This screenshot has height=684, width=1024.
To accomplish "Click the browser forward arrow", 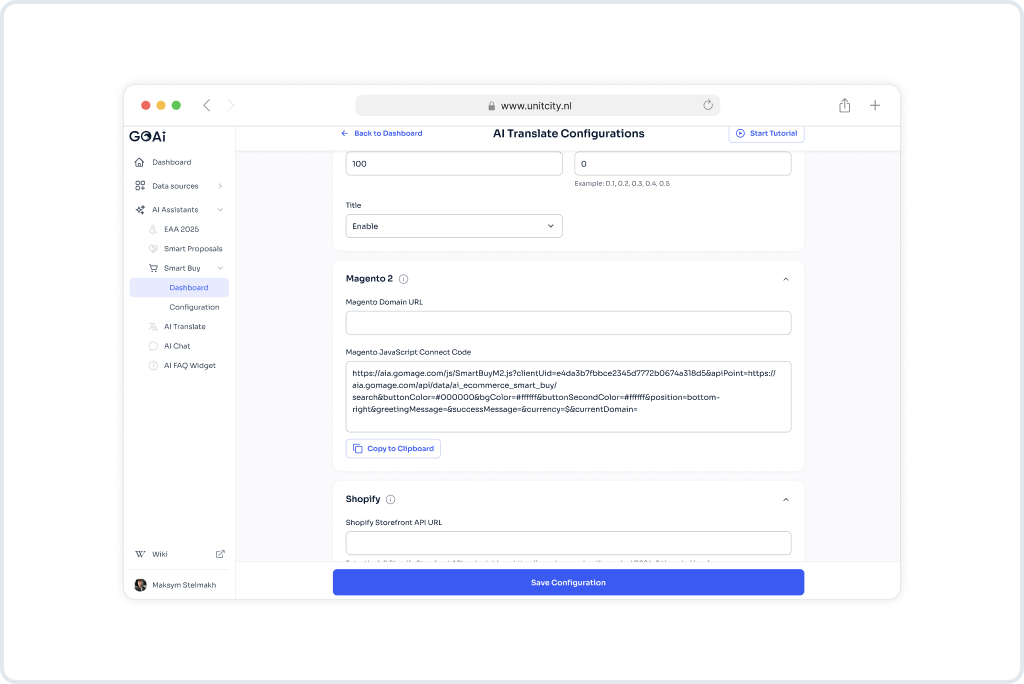I will pos(231,105).
